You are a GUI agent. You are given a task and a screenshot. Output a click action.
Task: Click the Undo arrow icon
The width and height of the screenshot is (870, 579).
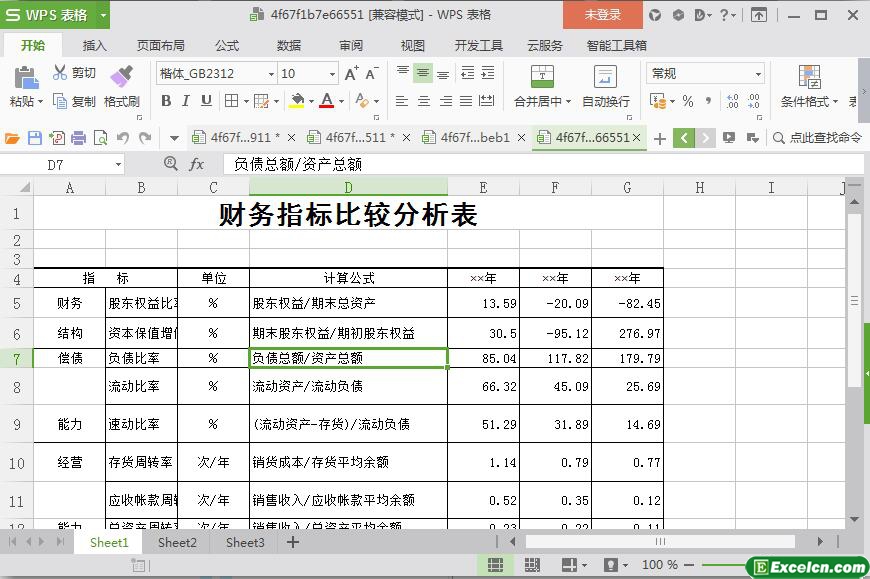122,138
